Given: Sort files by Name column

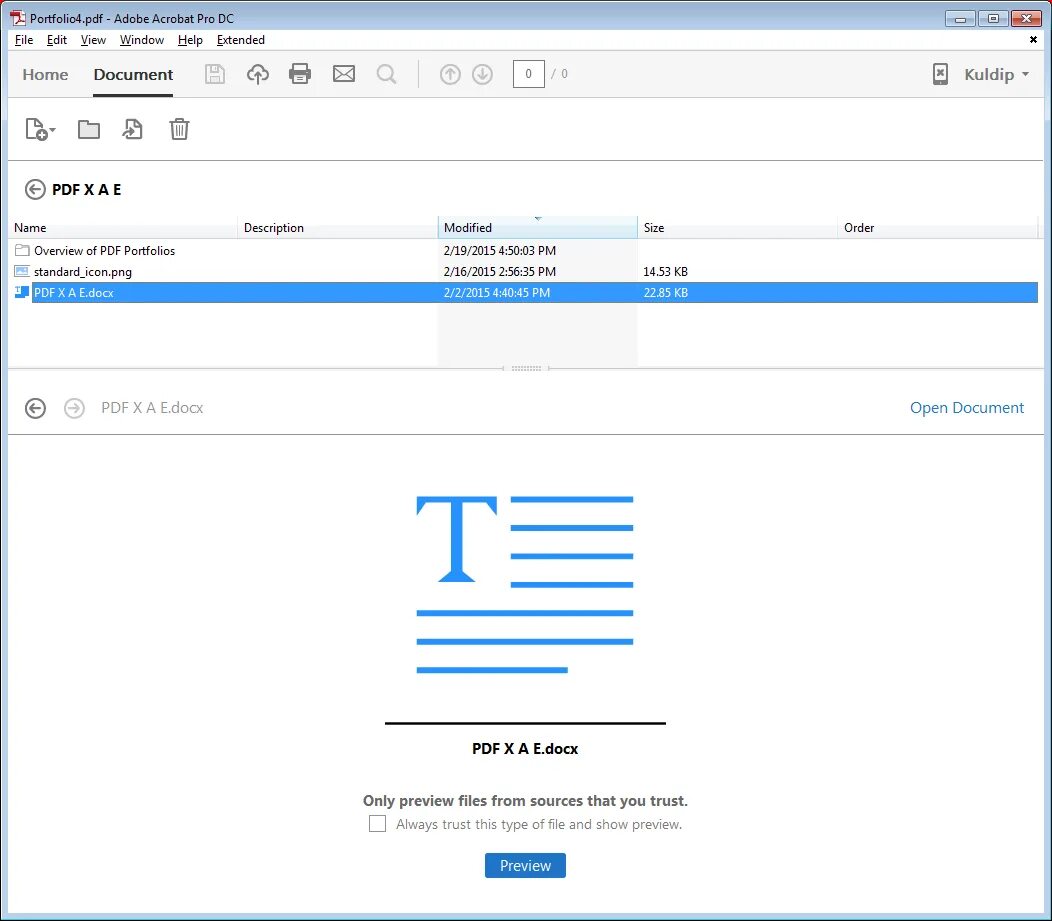Looking at the screenshot, I should click(125, 227).
